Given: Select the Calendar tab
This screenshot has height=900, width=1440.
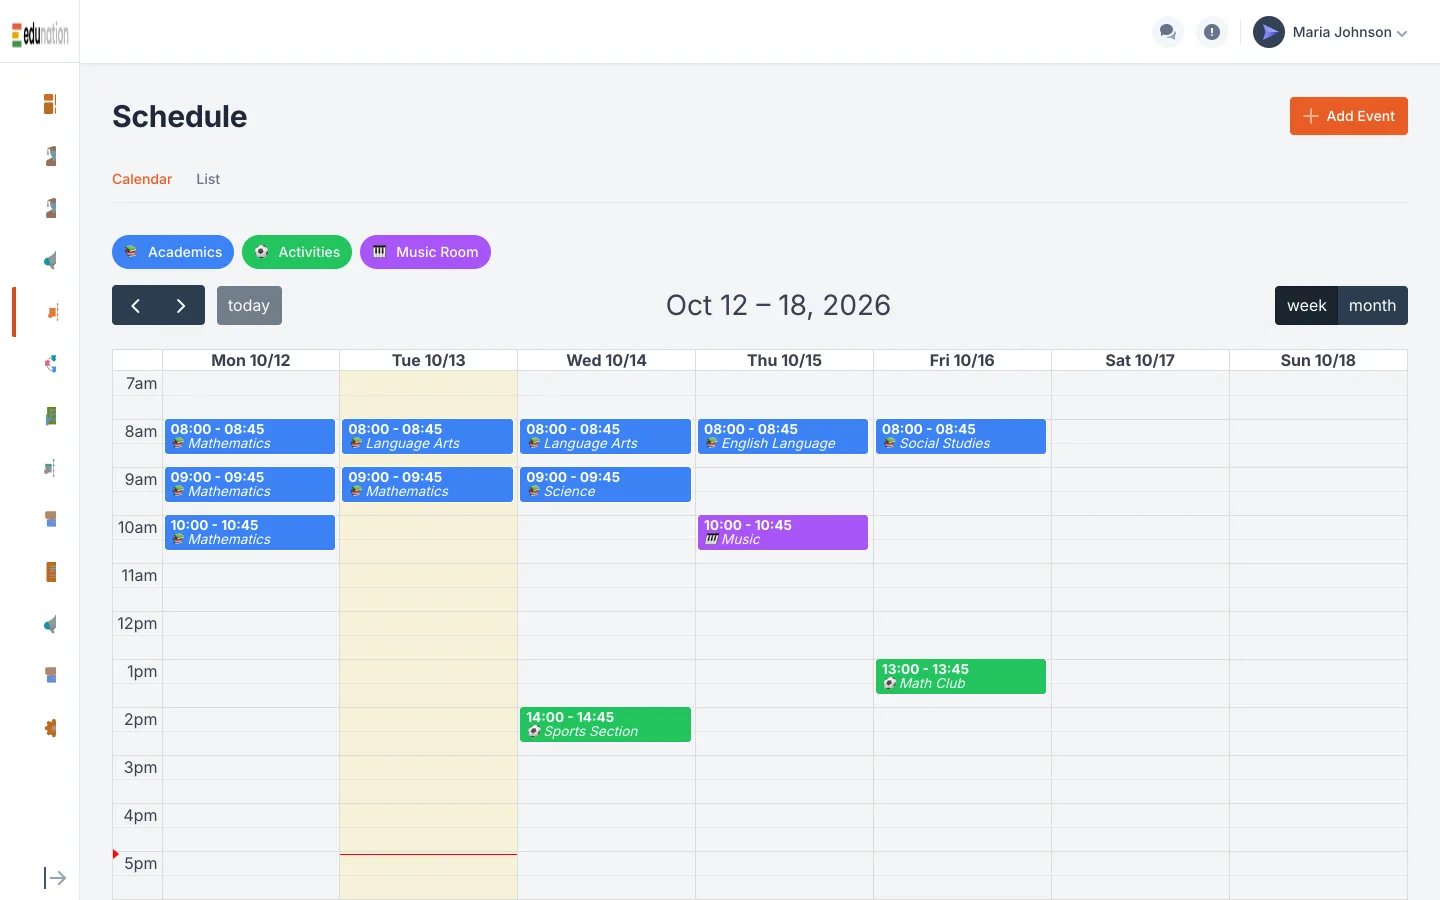Looking at the screenshot, I should coord(142,179).
